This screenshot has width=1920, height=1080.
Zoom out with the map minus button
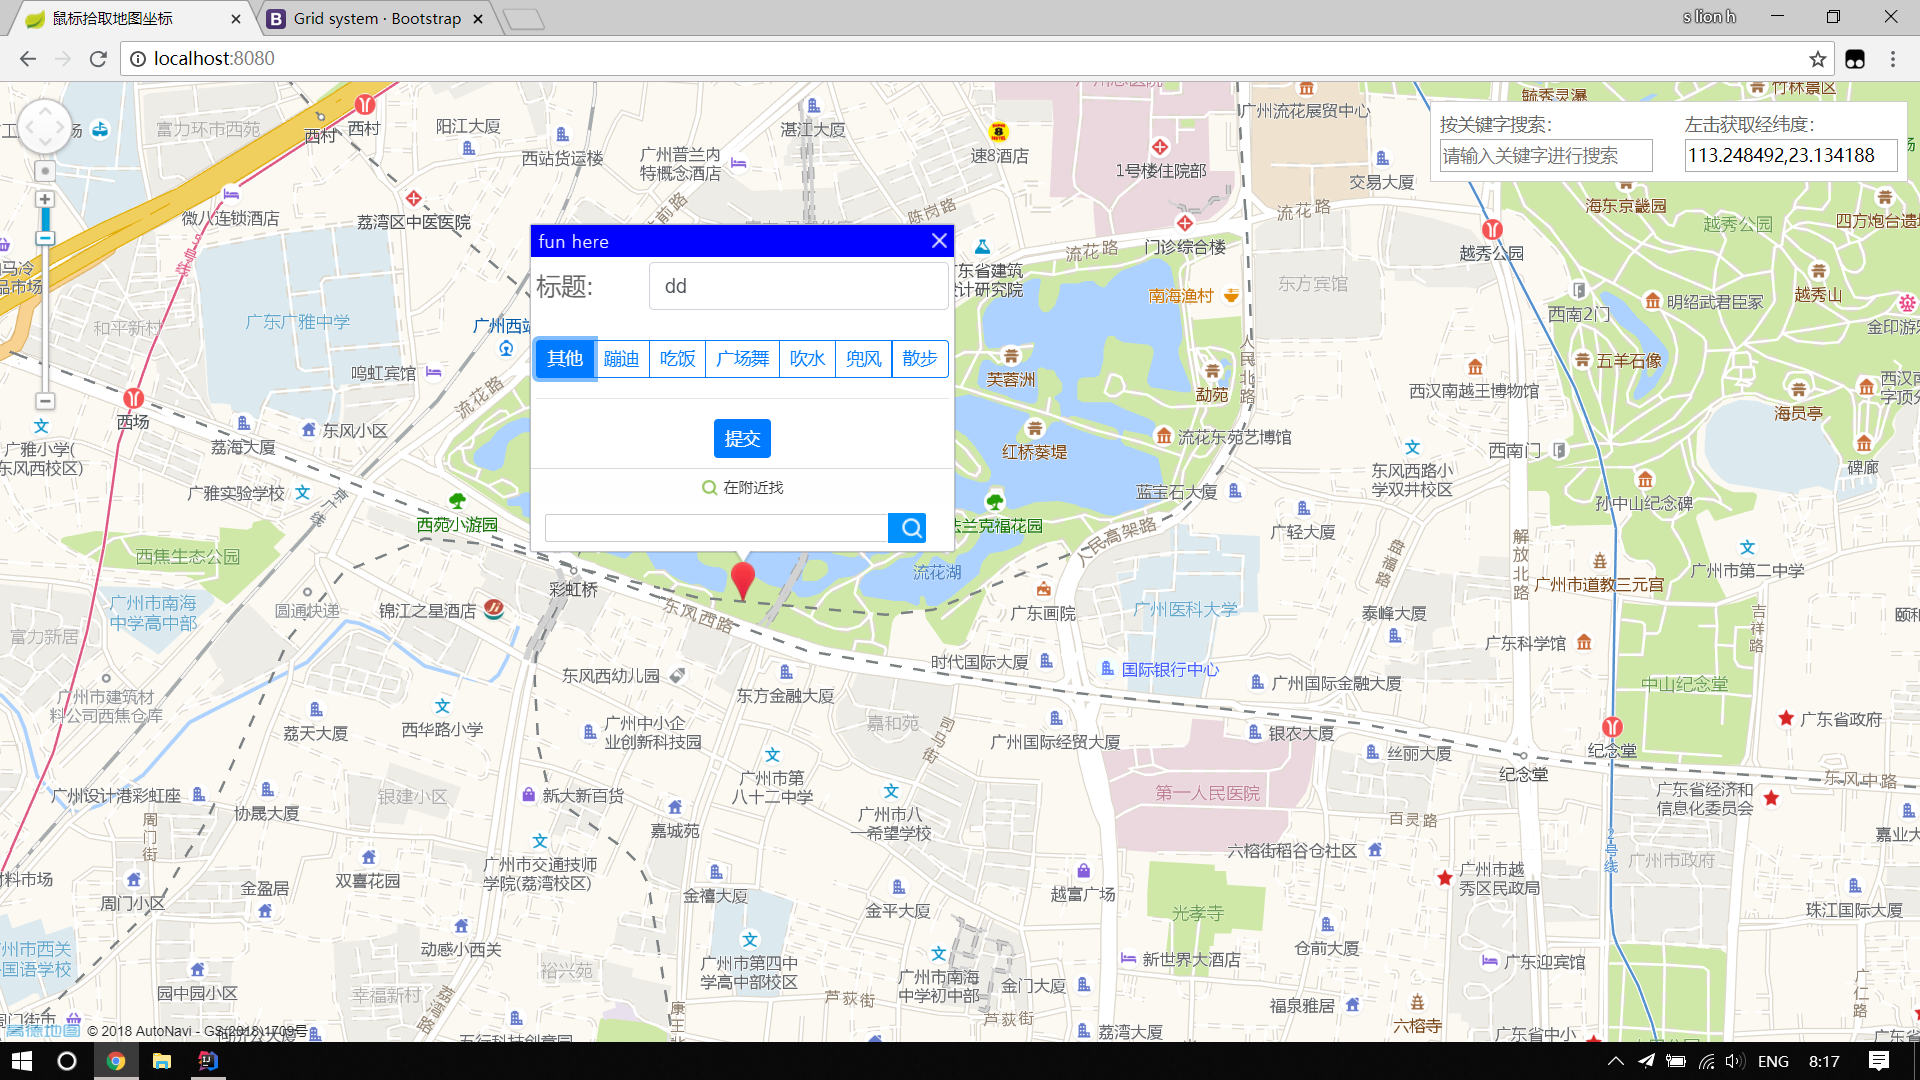click(45, 400)
